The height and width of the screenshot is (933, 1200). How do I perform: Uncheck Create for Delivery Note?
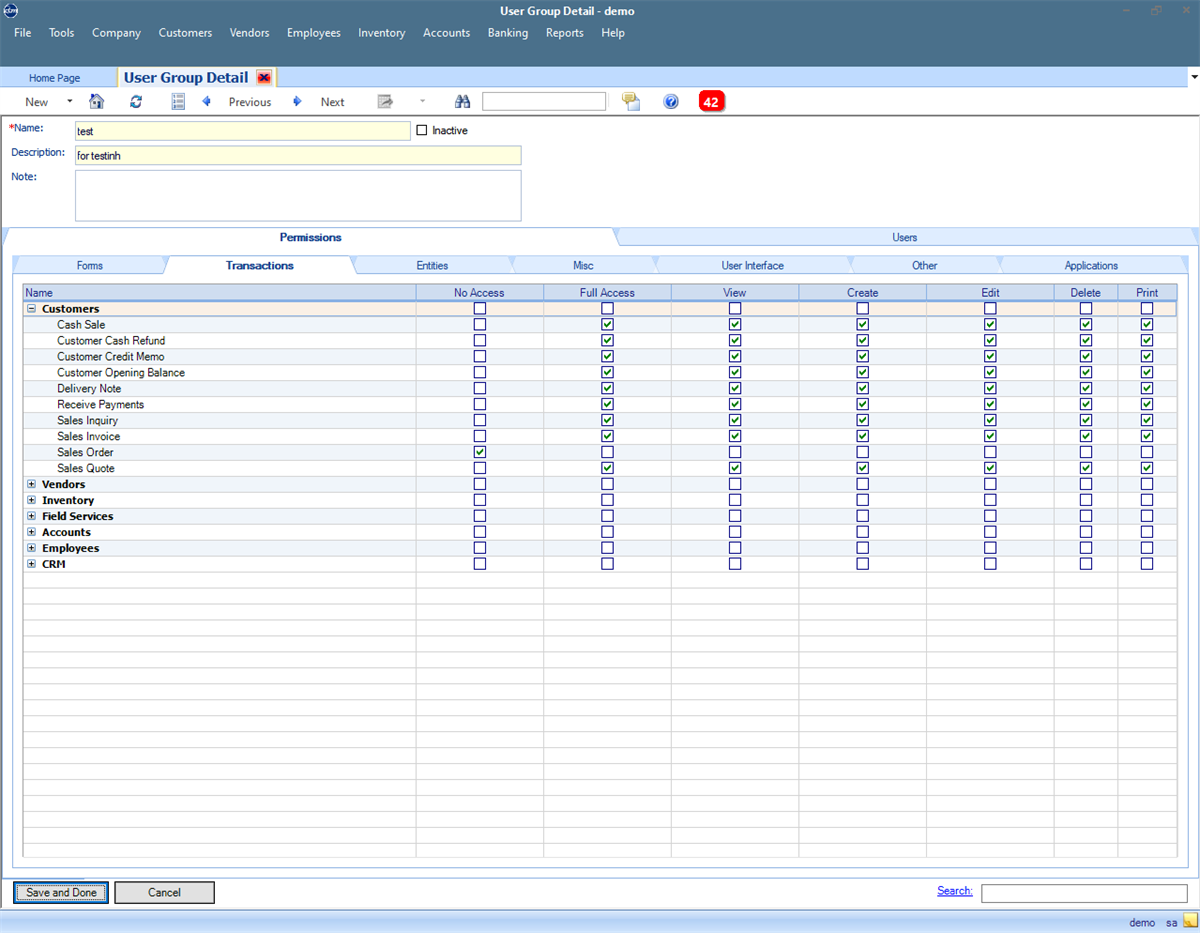(x=863, y=388)
